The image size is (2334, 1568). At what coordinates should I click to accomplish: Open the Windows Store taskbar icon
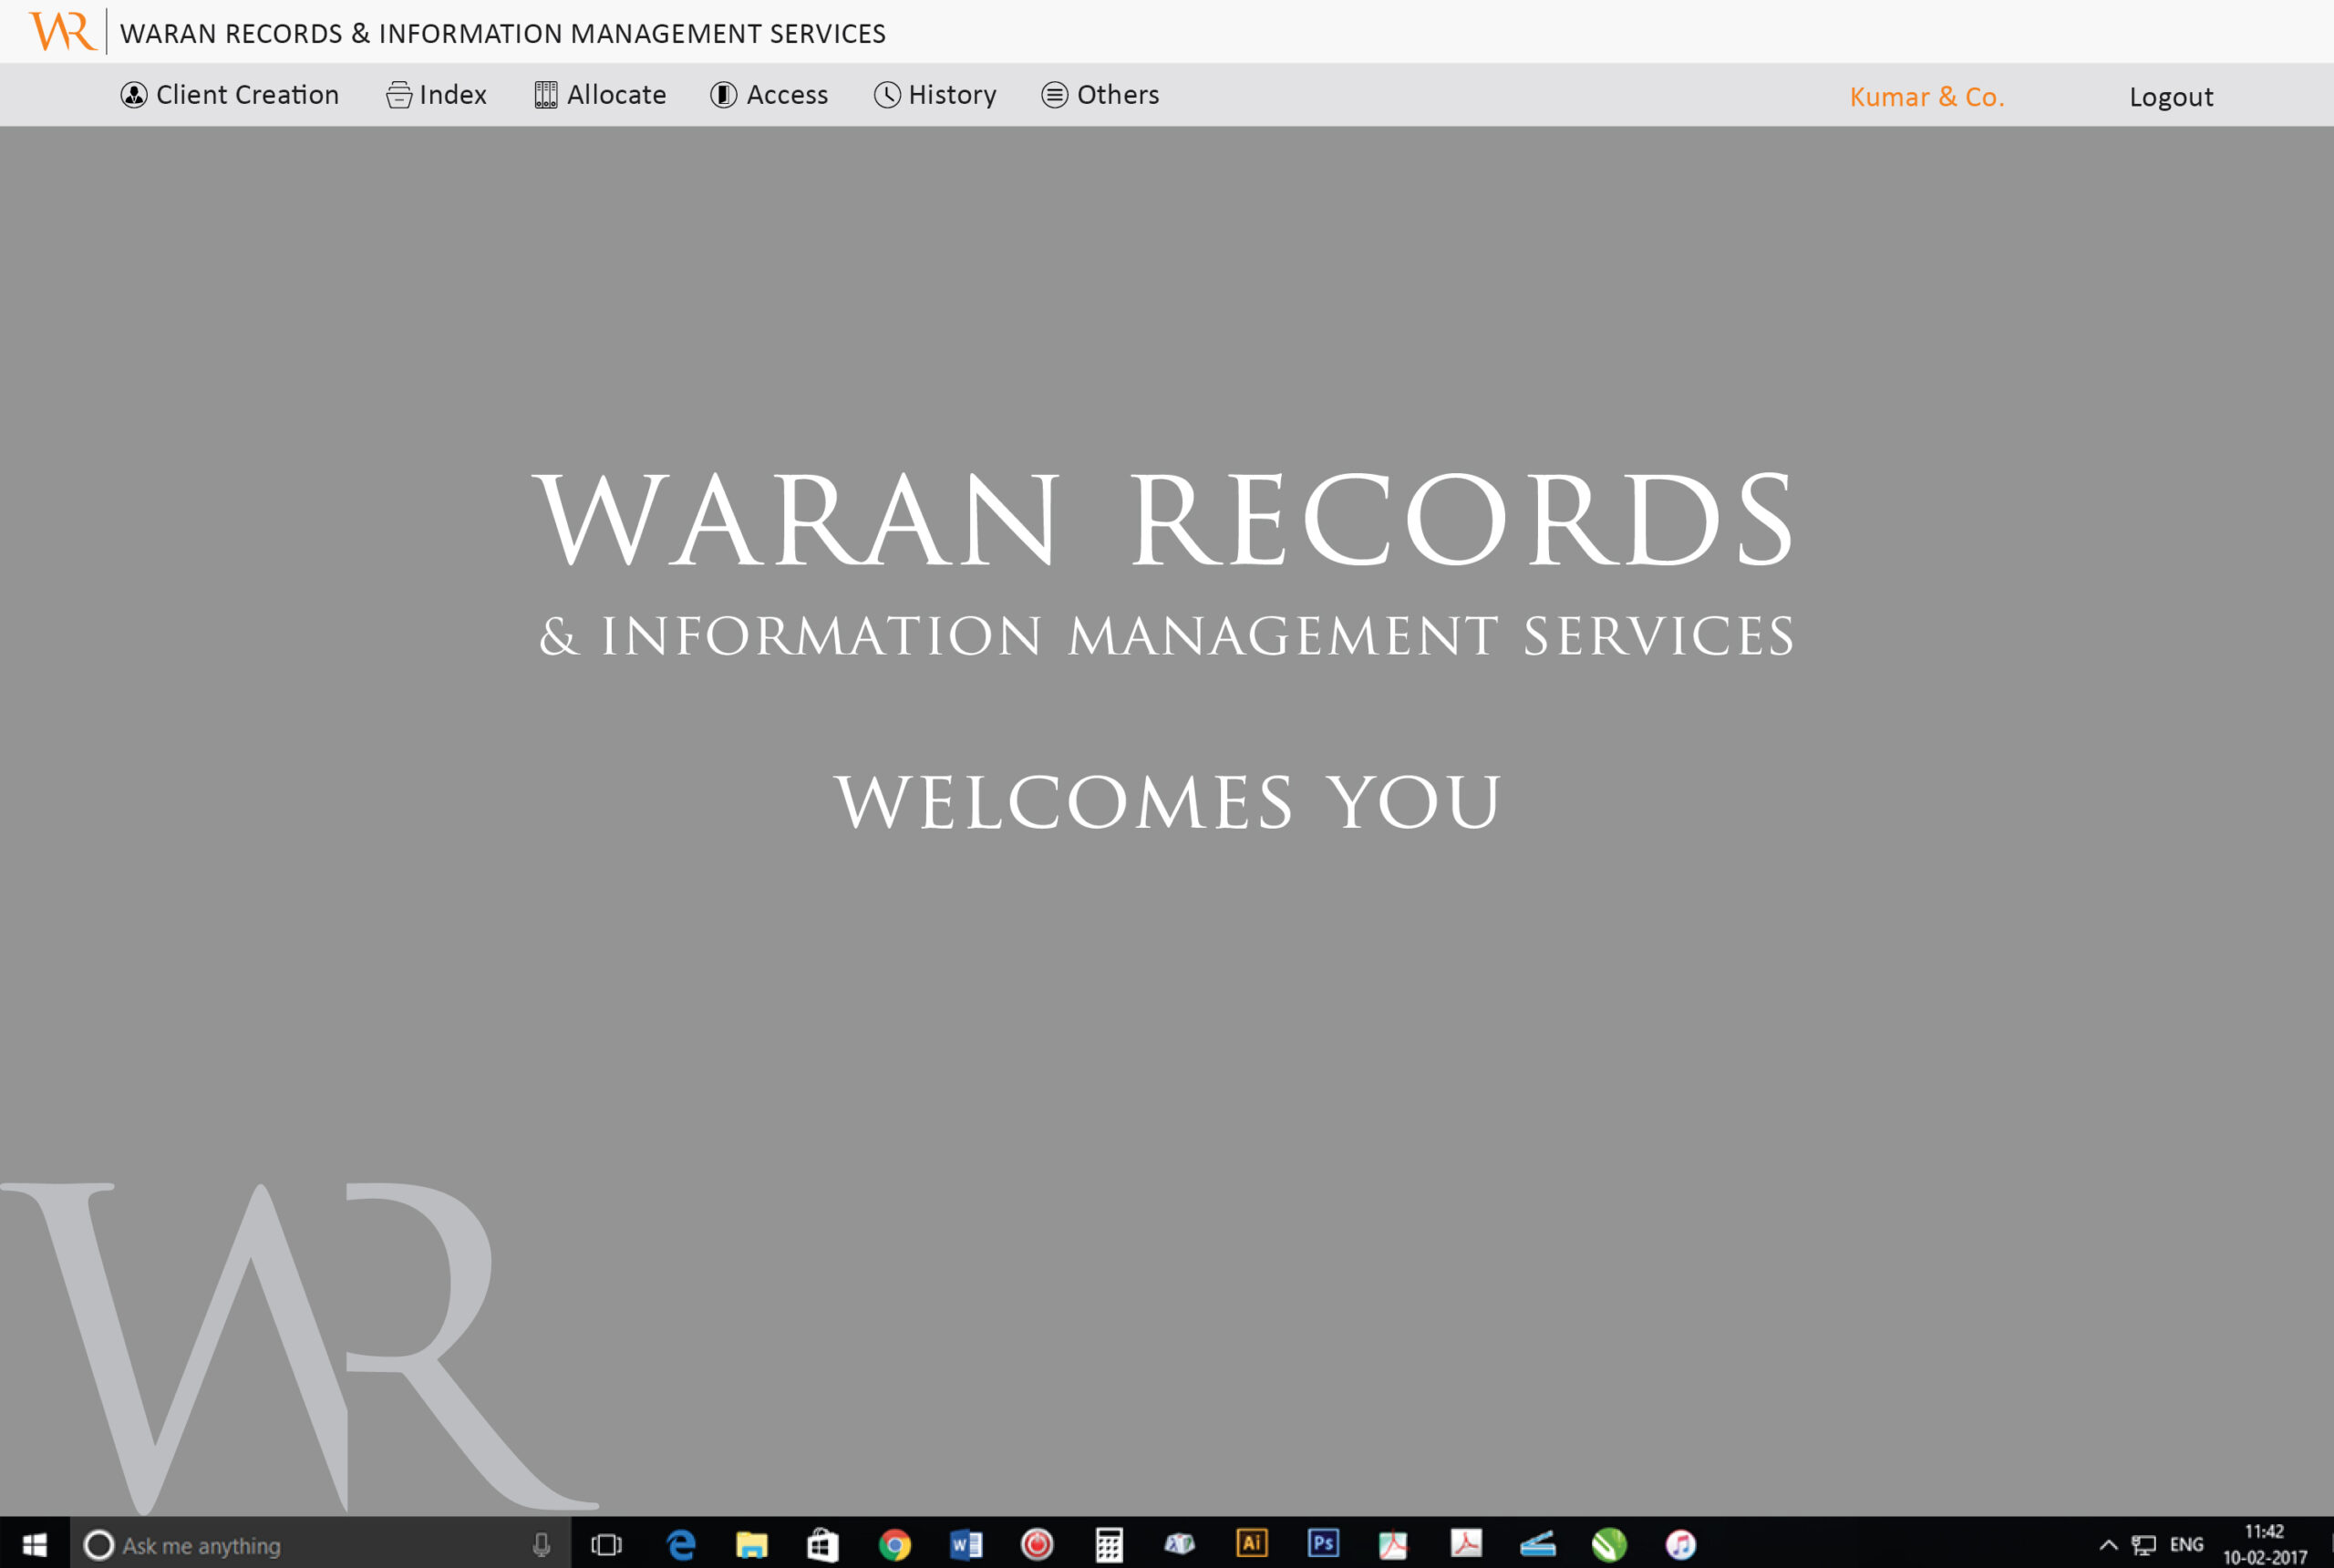[823, 1545]
